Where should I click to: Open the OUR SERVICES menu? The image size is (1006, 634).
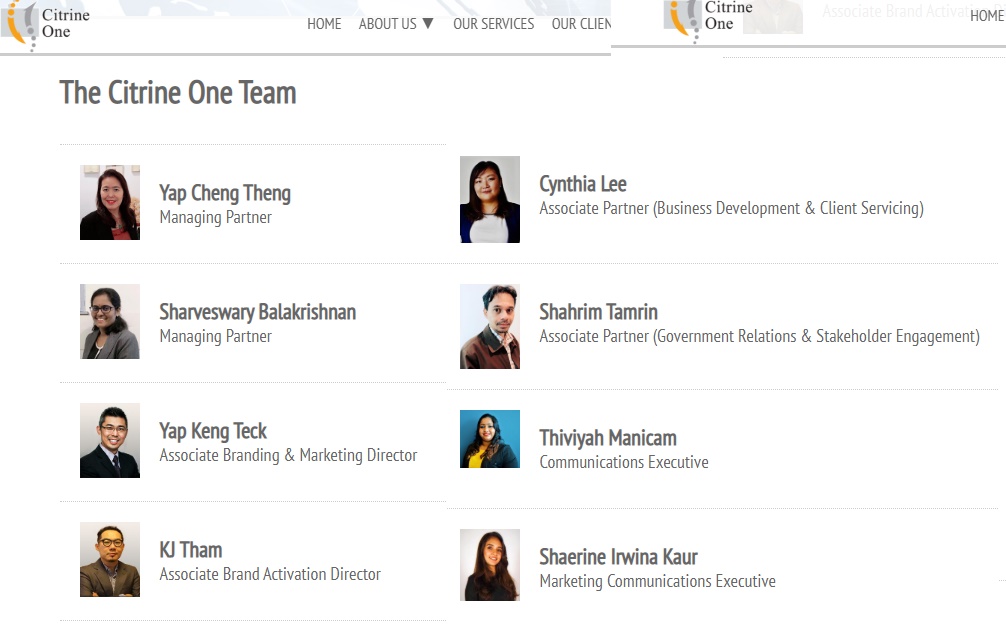(x=493, y=24)
